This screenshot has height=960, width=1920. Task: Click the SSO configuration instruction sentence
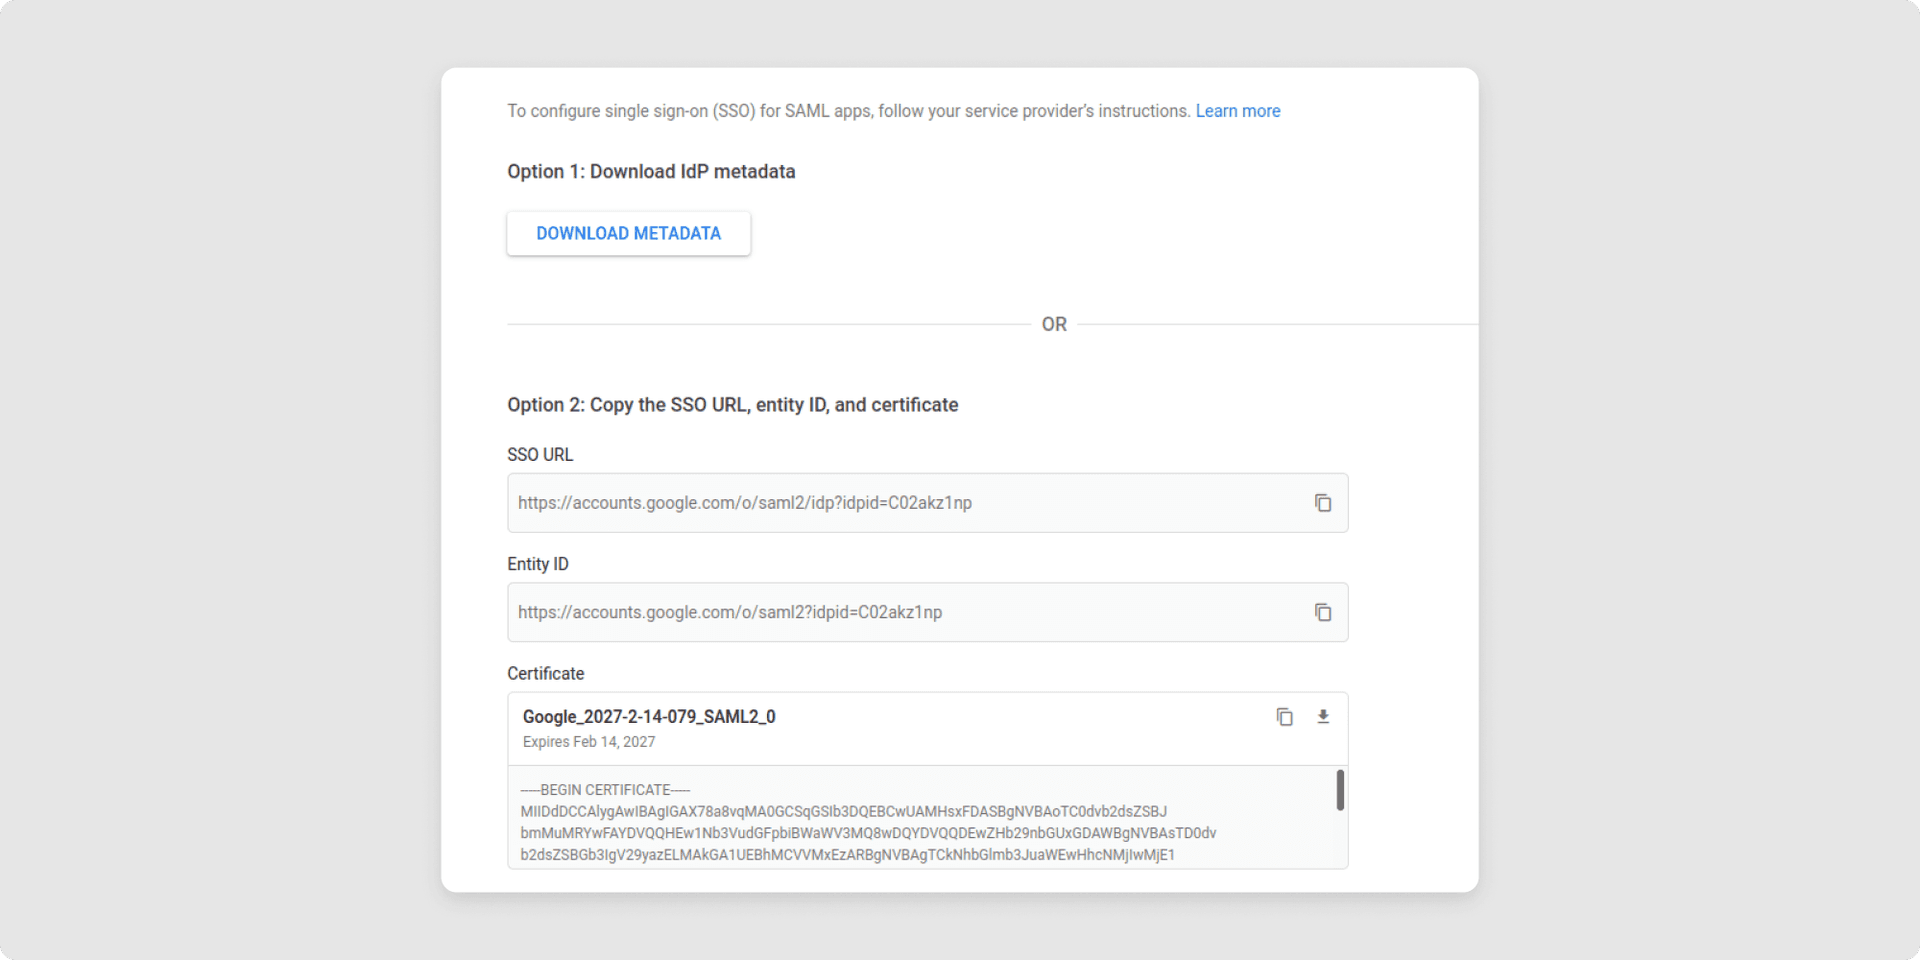tap(848, 111)
